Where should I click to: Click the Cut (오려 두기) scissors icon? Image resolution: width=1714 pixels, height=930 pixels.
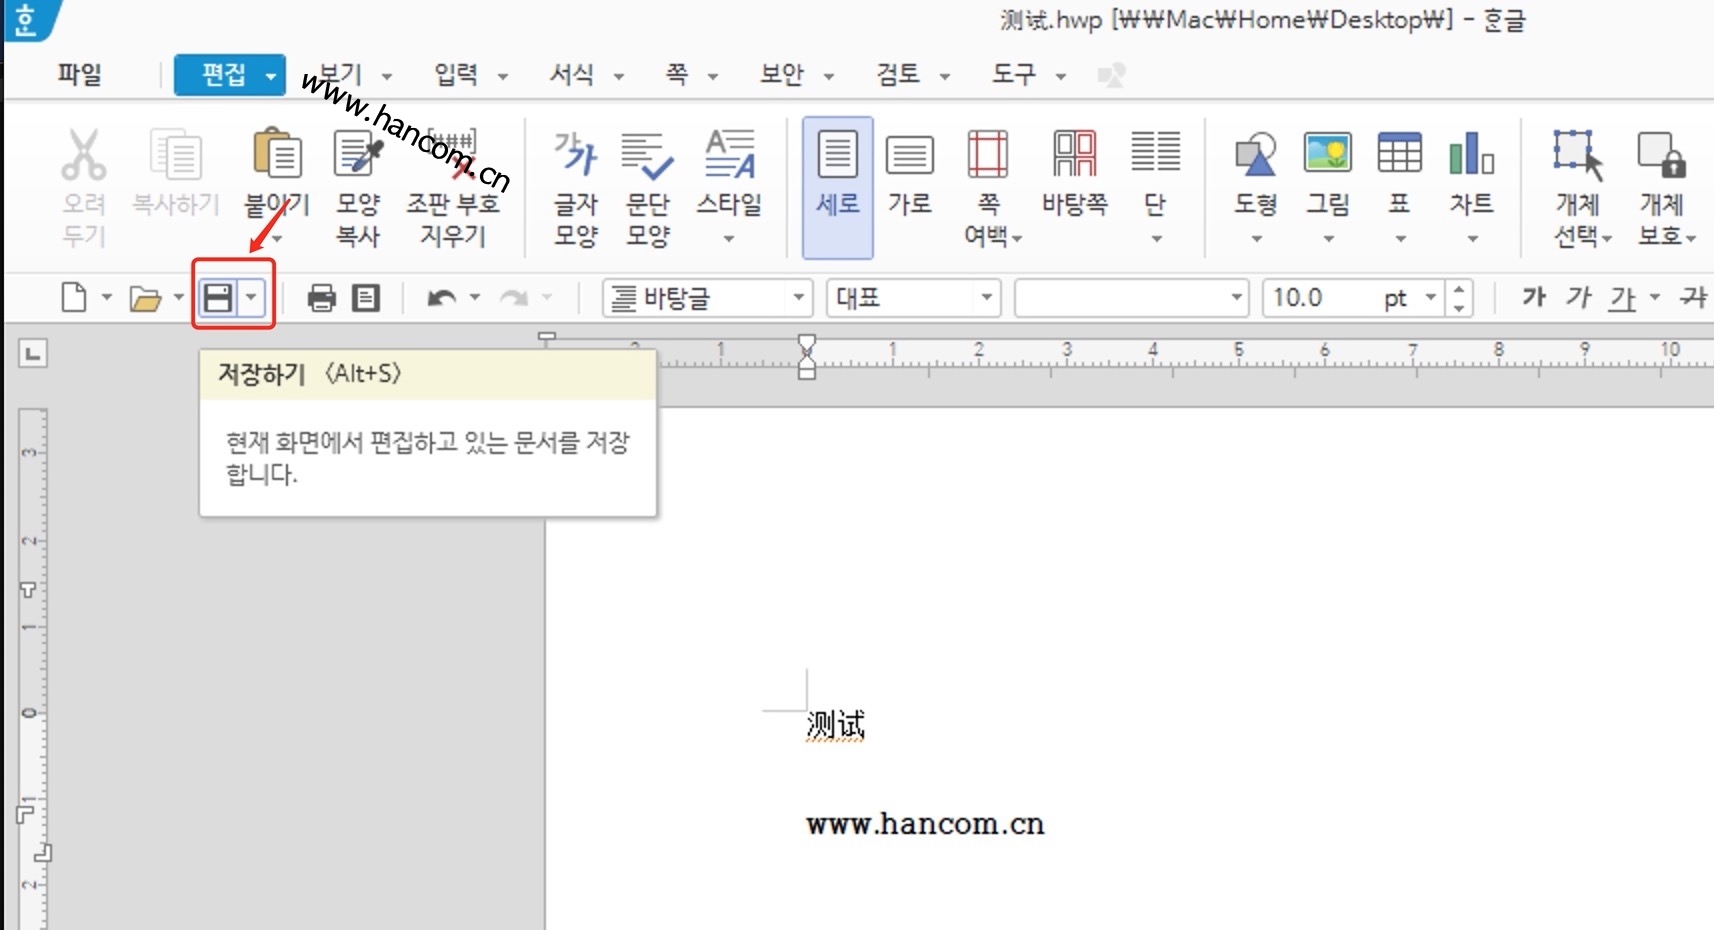coord(83,155)
